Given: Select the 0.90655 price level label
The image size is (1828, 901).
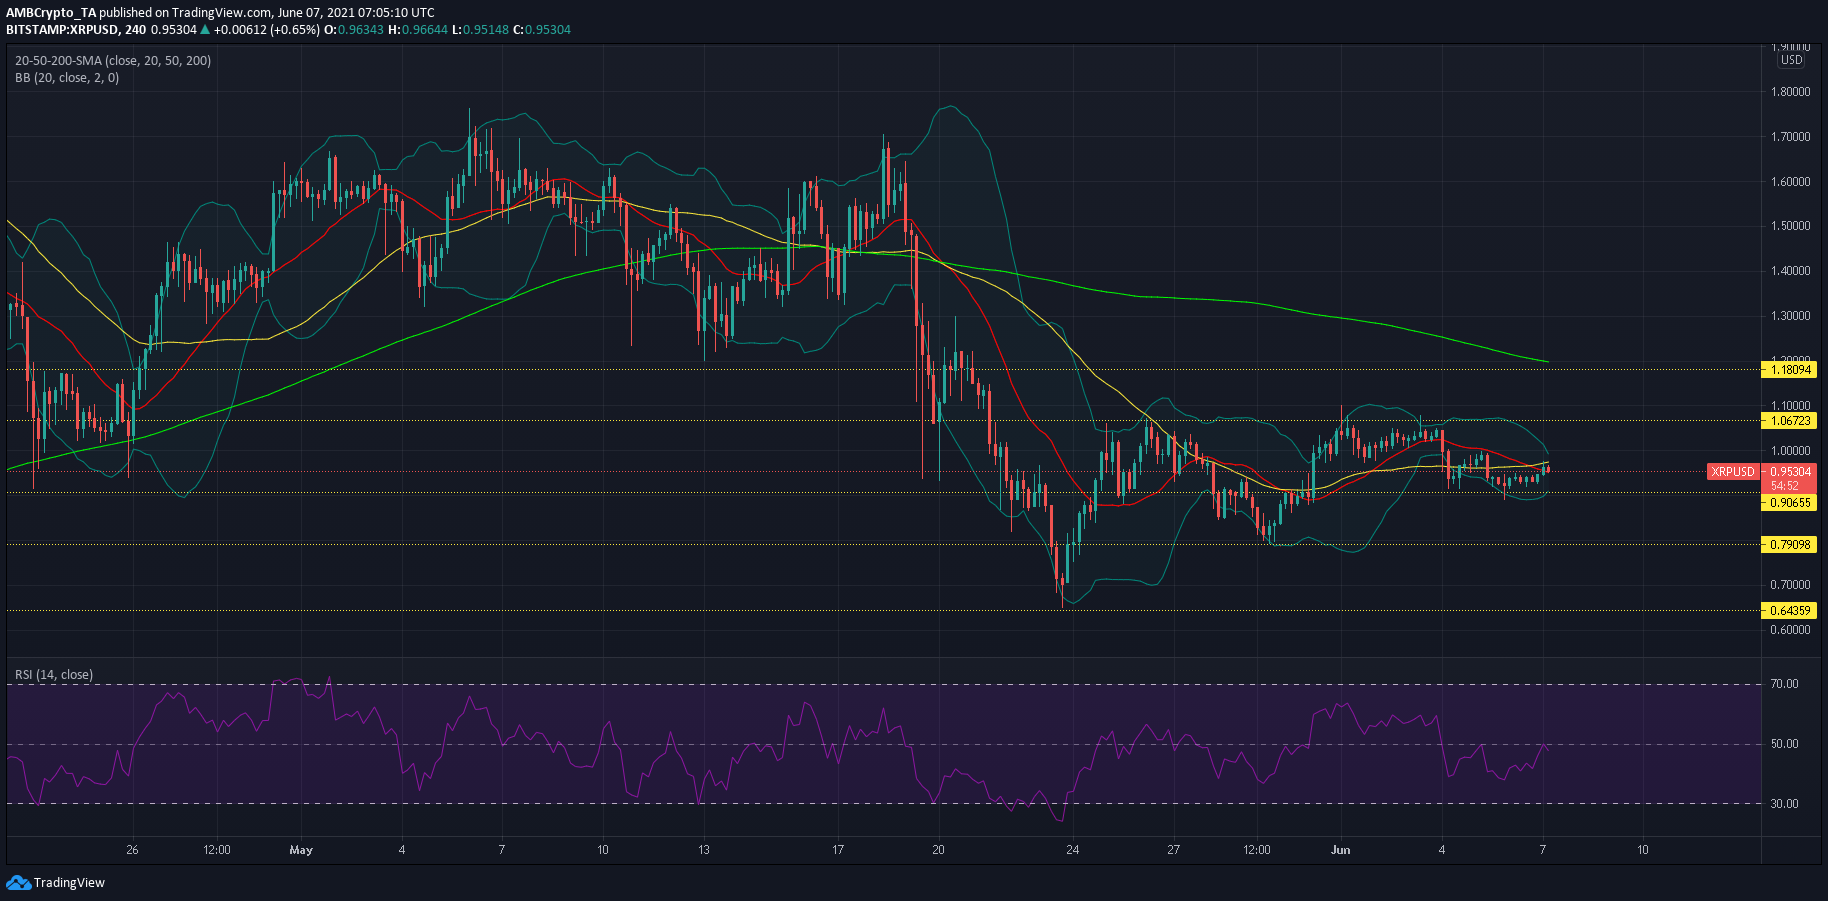Looking at the screenshot, I should pos(1790,502).
